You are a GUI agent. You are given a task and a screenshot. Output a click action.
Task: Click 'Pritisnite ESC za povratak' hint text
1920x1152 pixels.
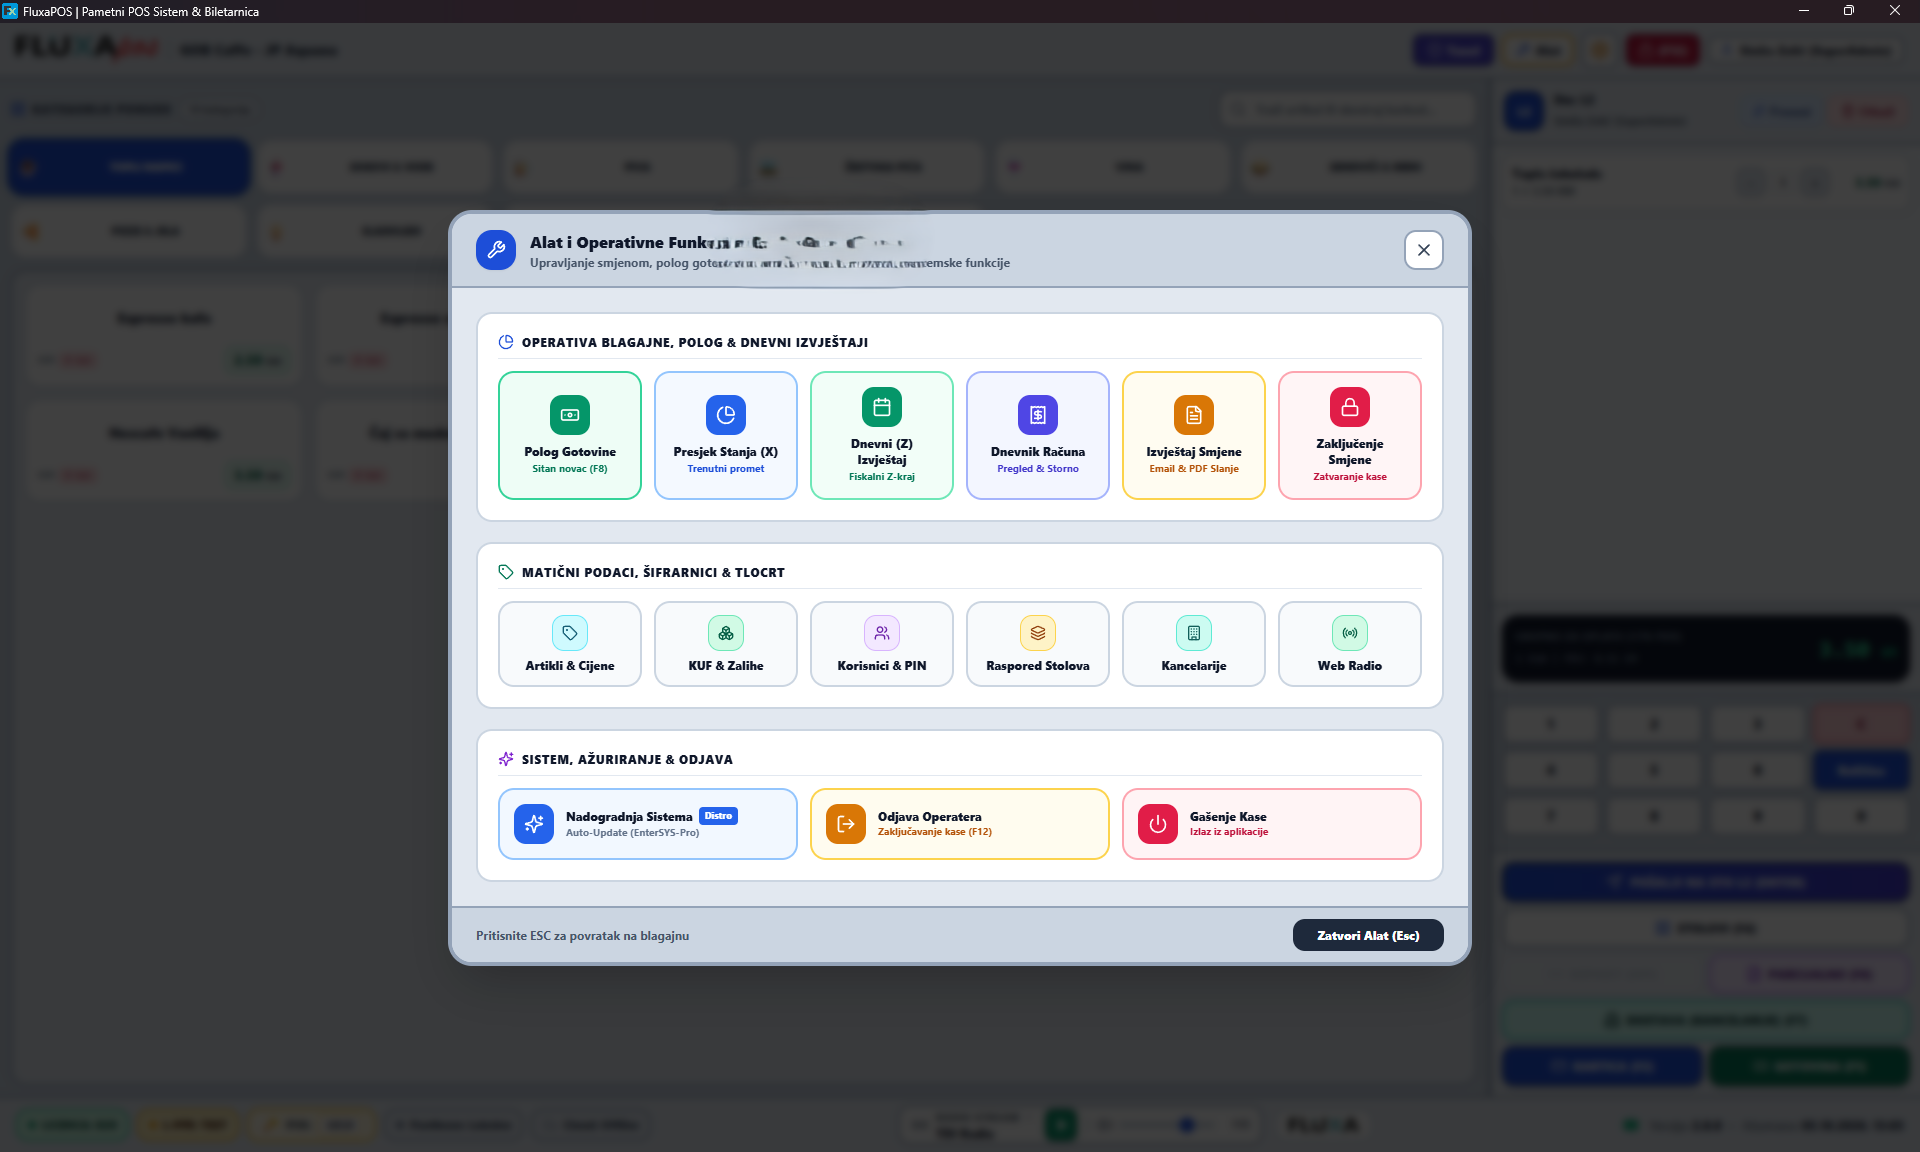582,936
